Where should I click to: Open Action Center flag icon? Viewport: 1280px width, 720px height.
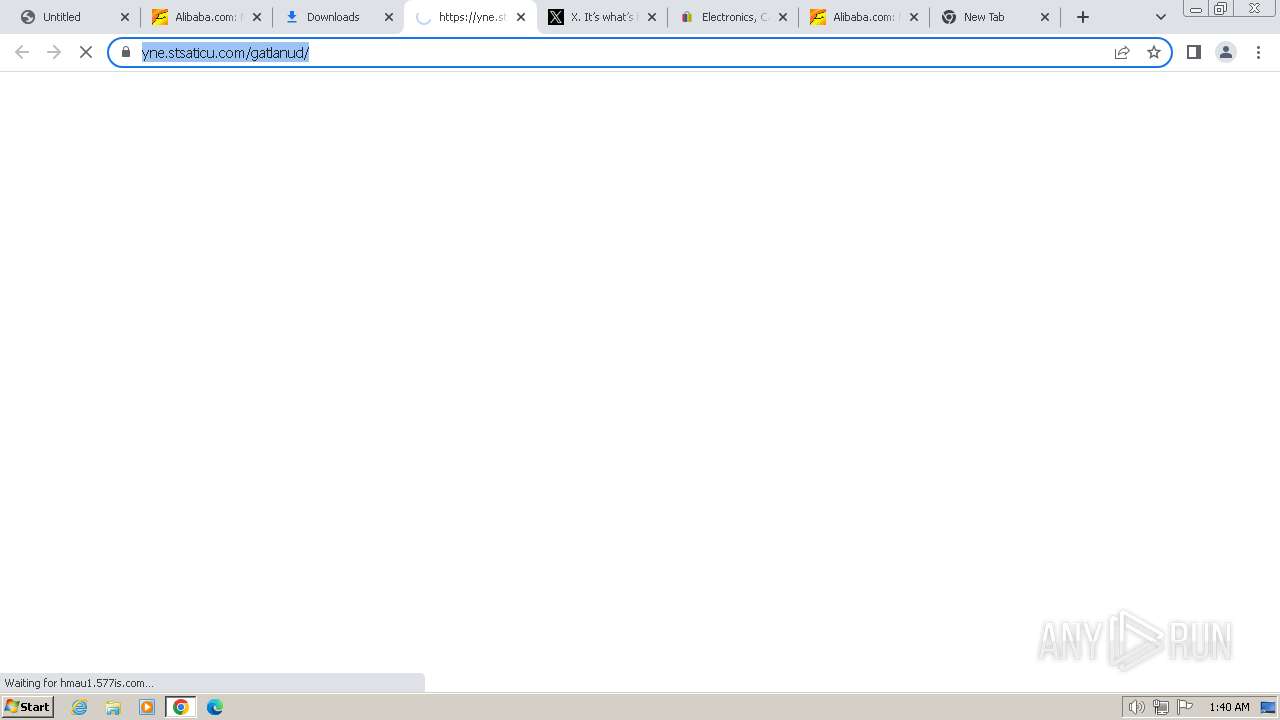tap(1185, 707)
